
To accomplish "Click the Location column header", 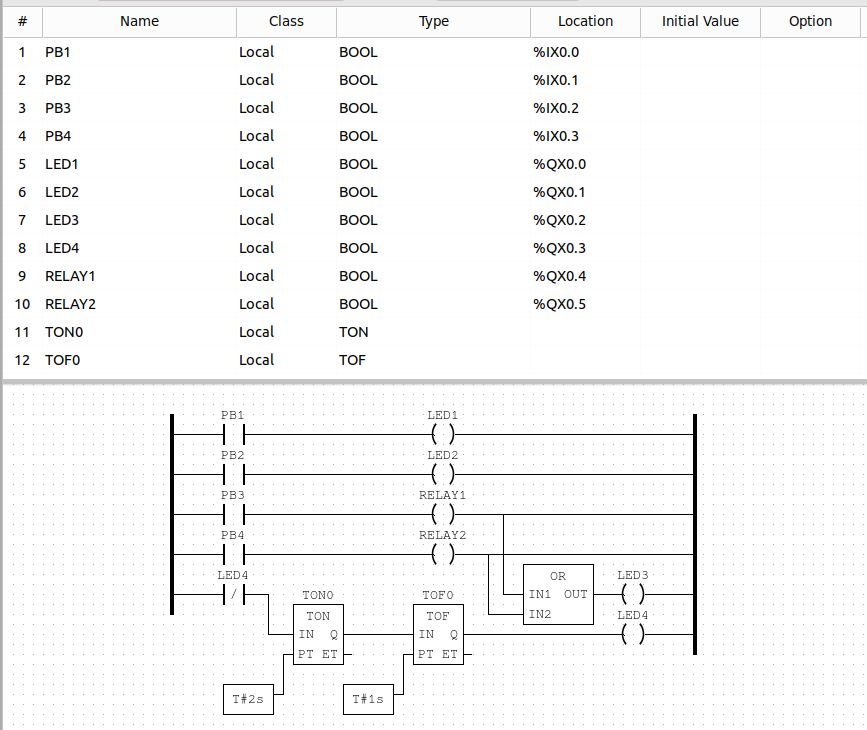I will [x=585, y=21].
